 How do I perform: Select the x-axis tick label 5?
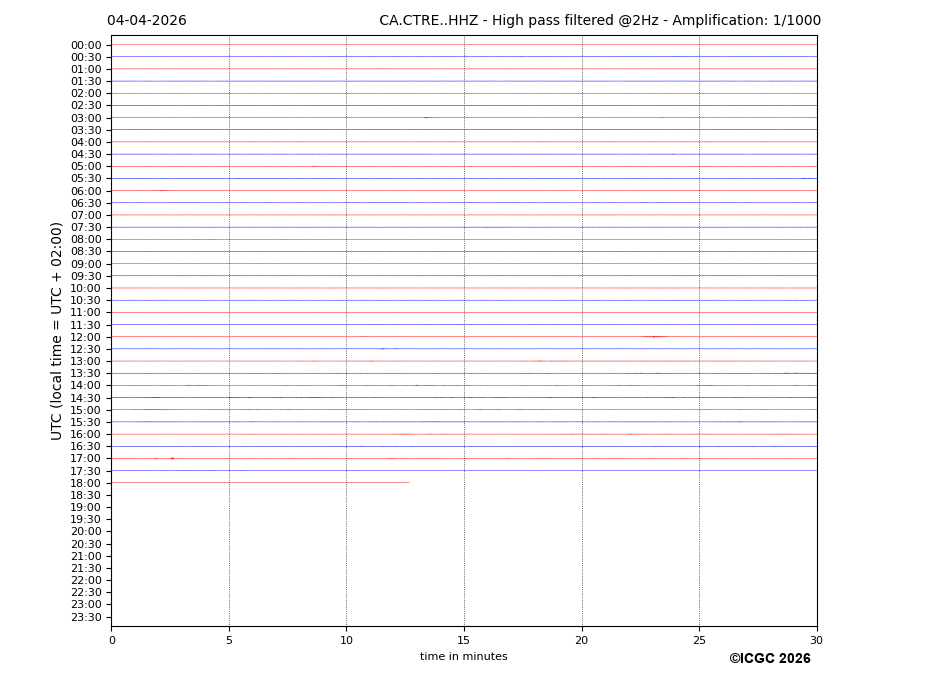click(x=229, y=640)
